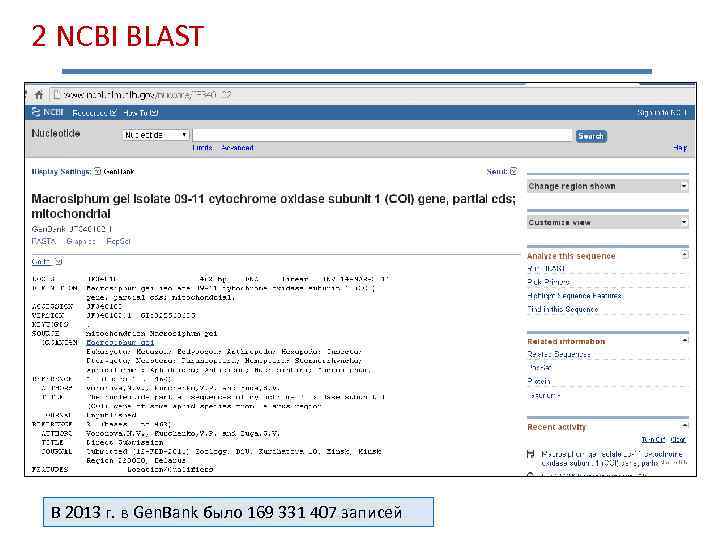
Task: Open the Taxonomy related link
Action: tap(544, 395)
